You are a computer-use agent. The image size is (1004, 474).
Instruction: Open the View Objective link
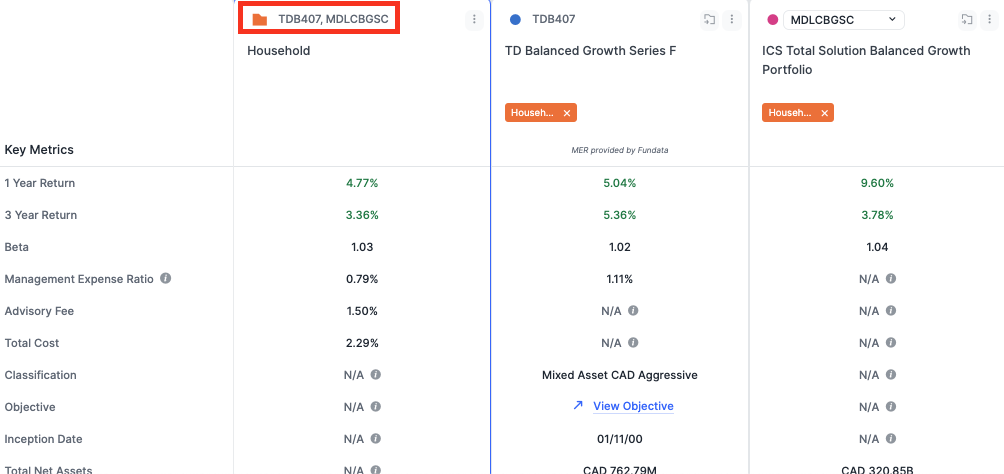coord(633,406)
